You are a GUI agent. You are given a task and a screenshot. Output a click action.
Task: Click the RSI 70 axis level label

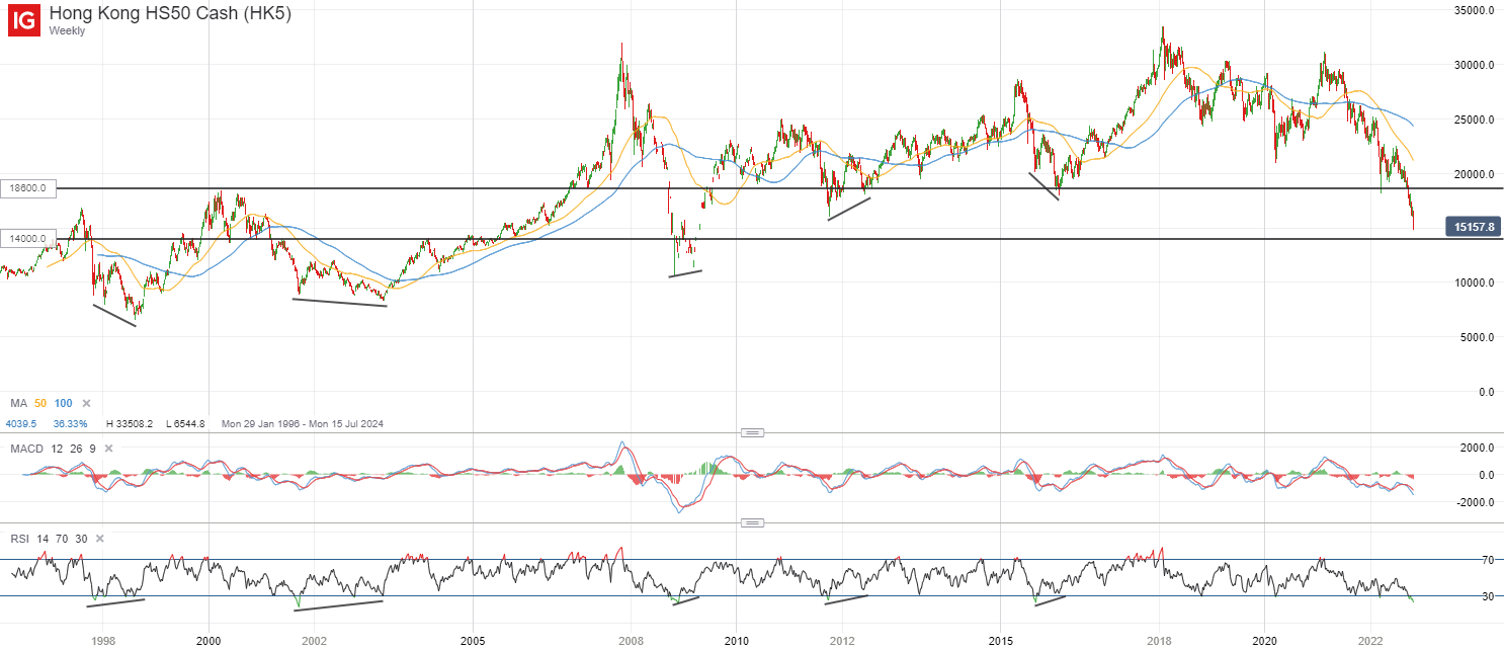click(x=1488, y=560)
